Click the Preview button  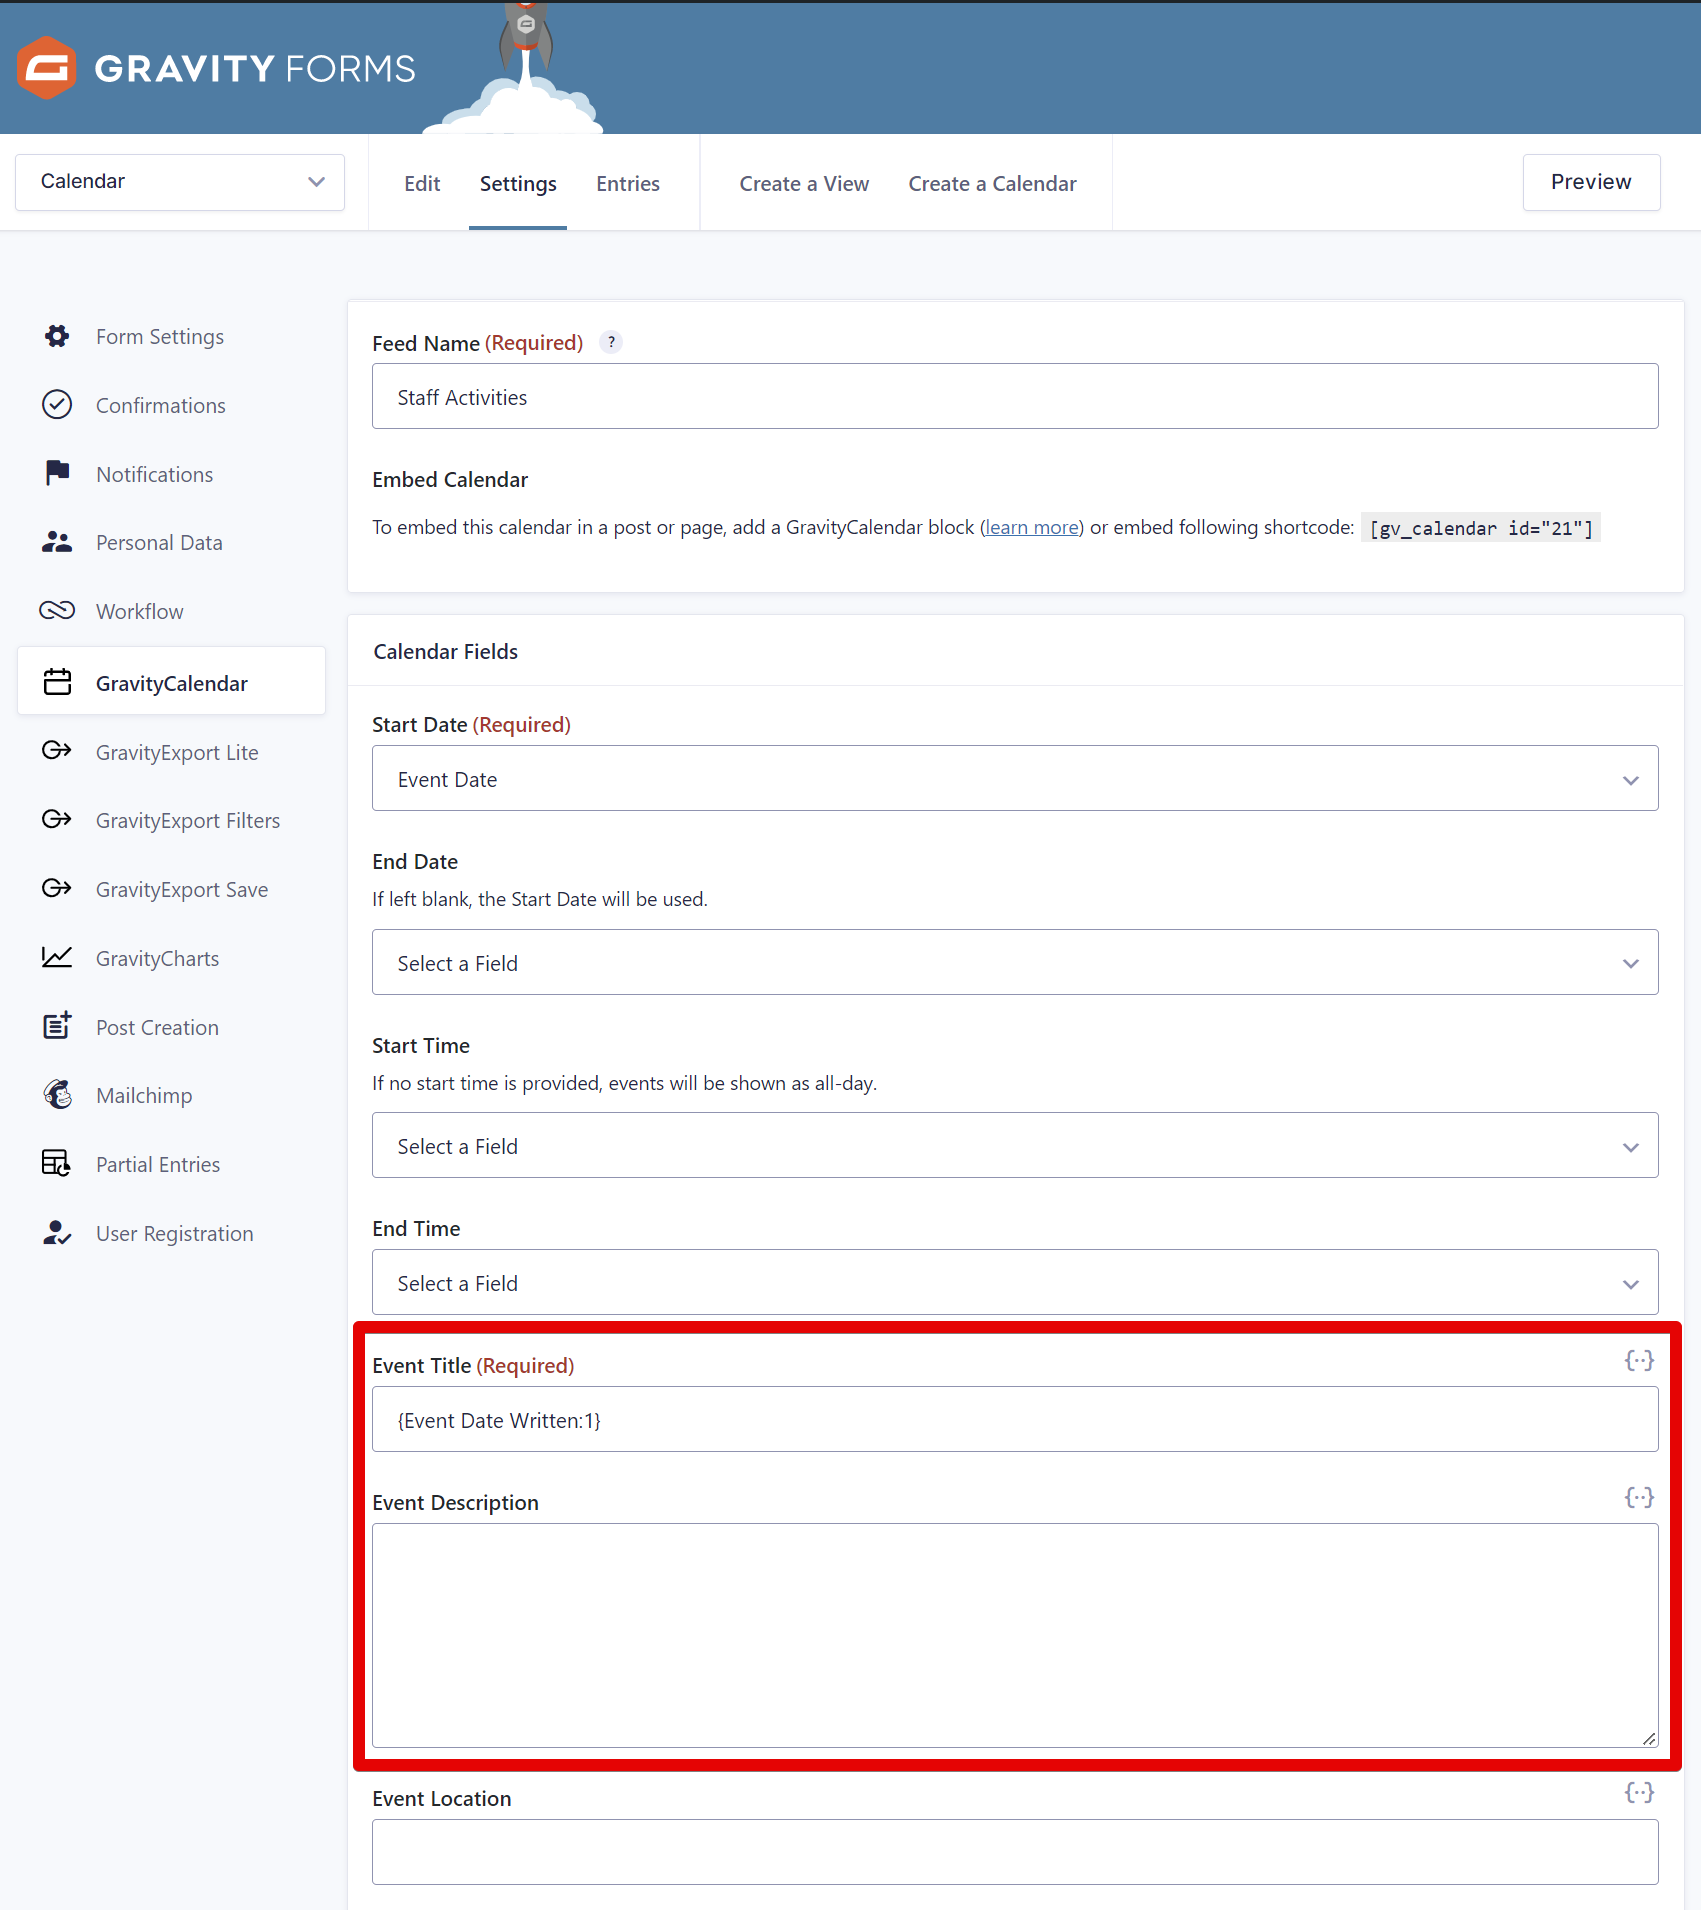tap(1590, 182)
